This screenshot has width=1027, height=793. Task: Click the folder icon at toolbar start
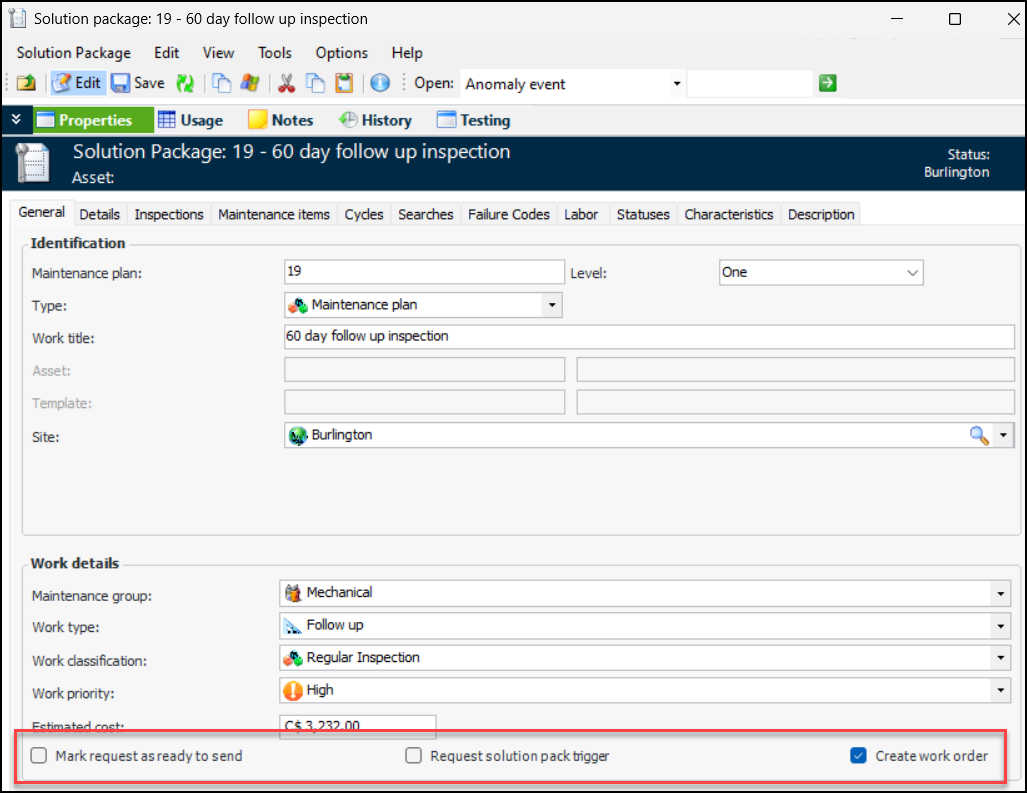tap(26, 84)
